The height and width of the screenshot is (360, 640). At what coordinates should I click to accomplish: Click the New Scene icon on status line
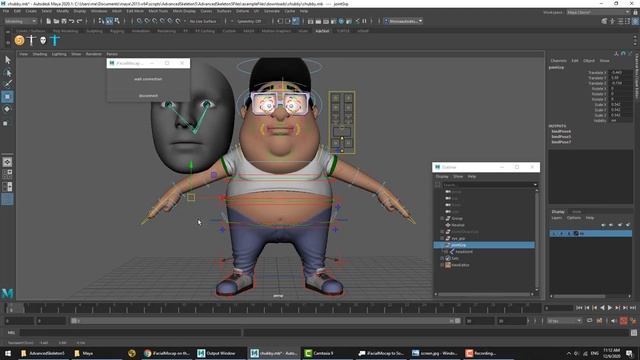tap(49, 21)
